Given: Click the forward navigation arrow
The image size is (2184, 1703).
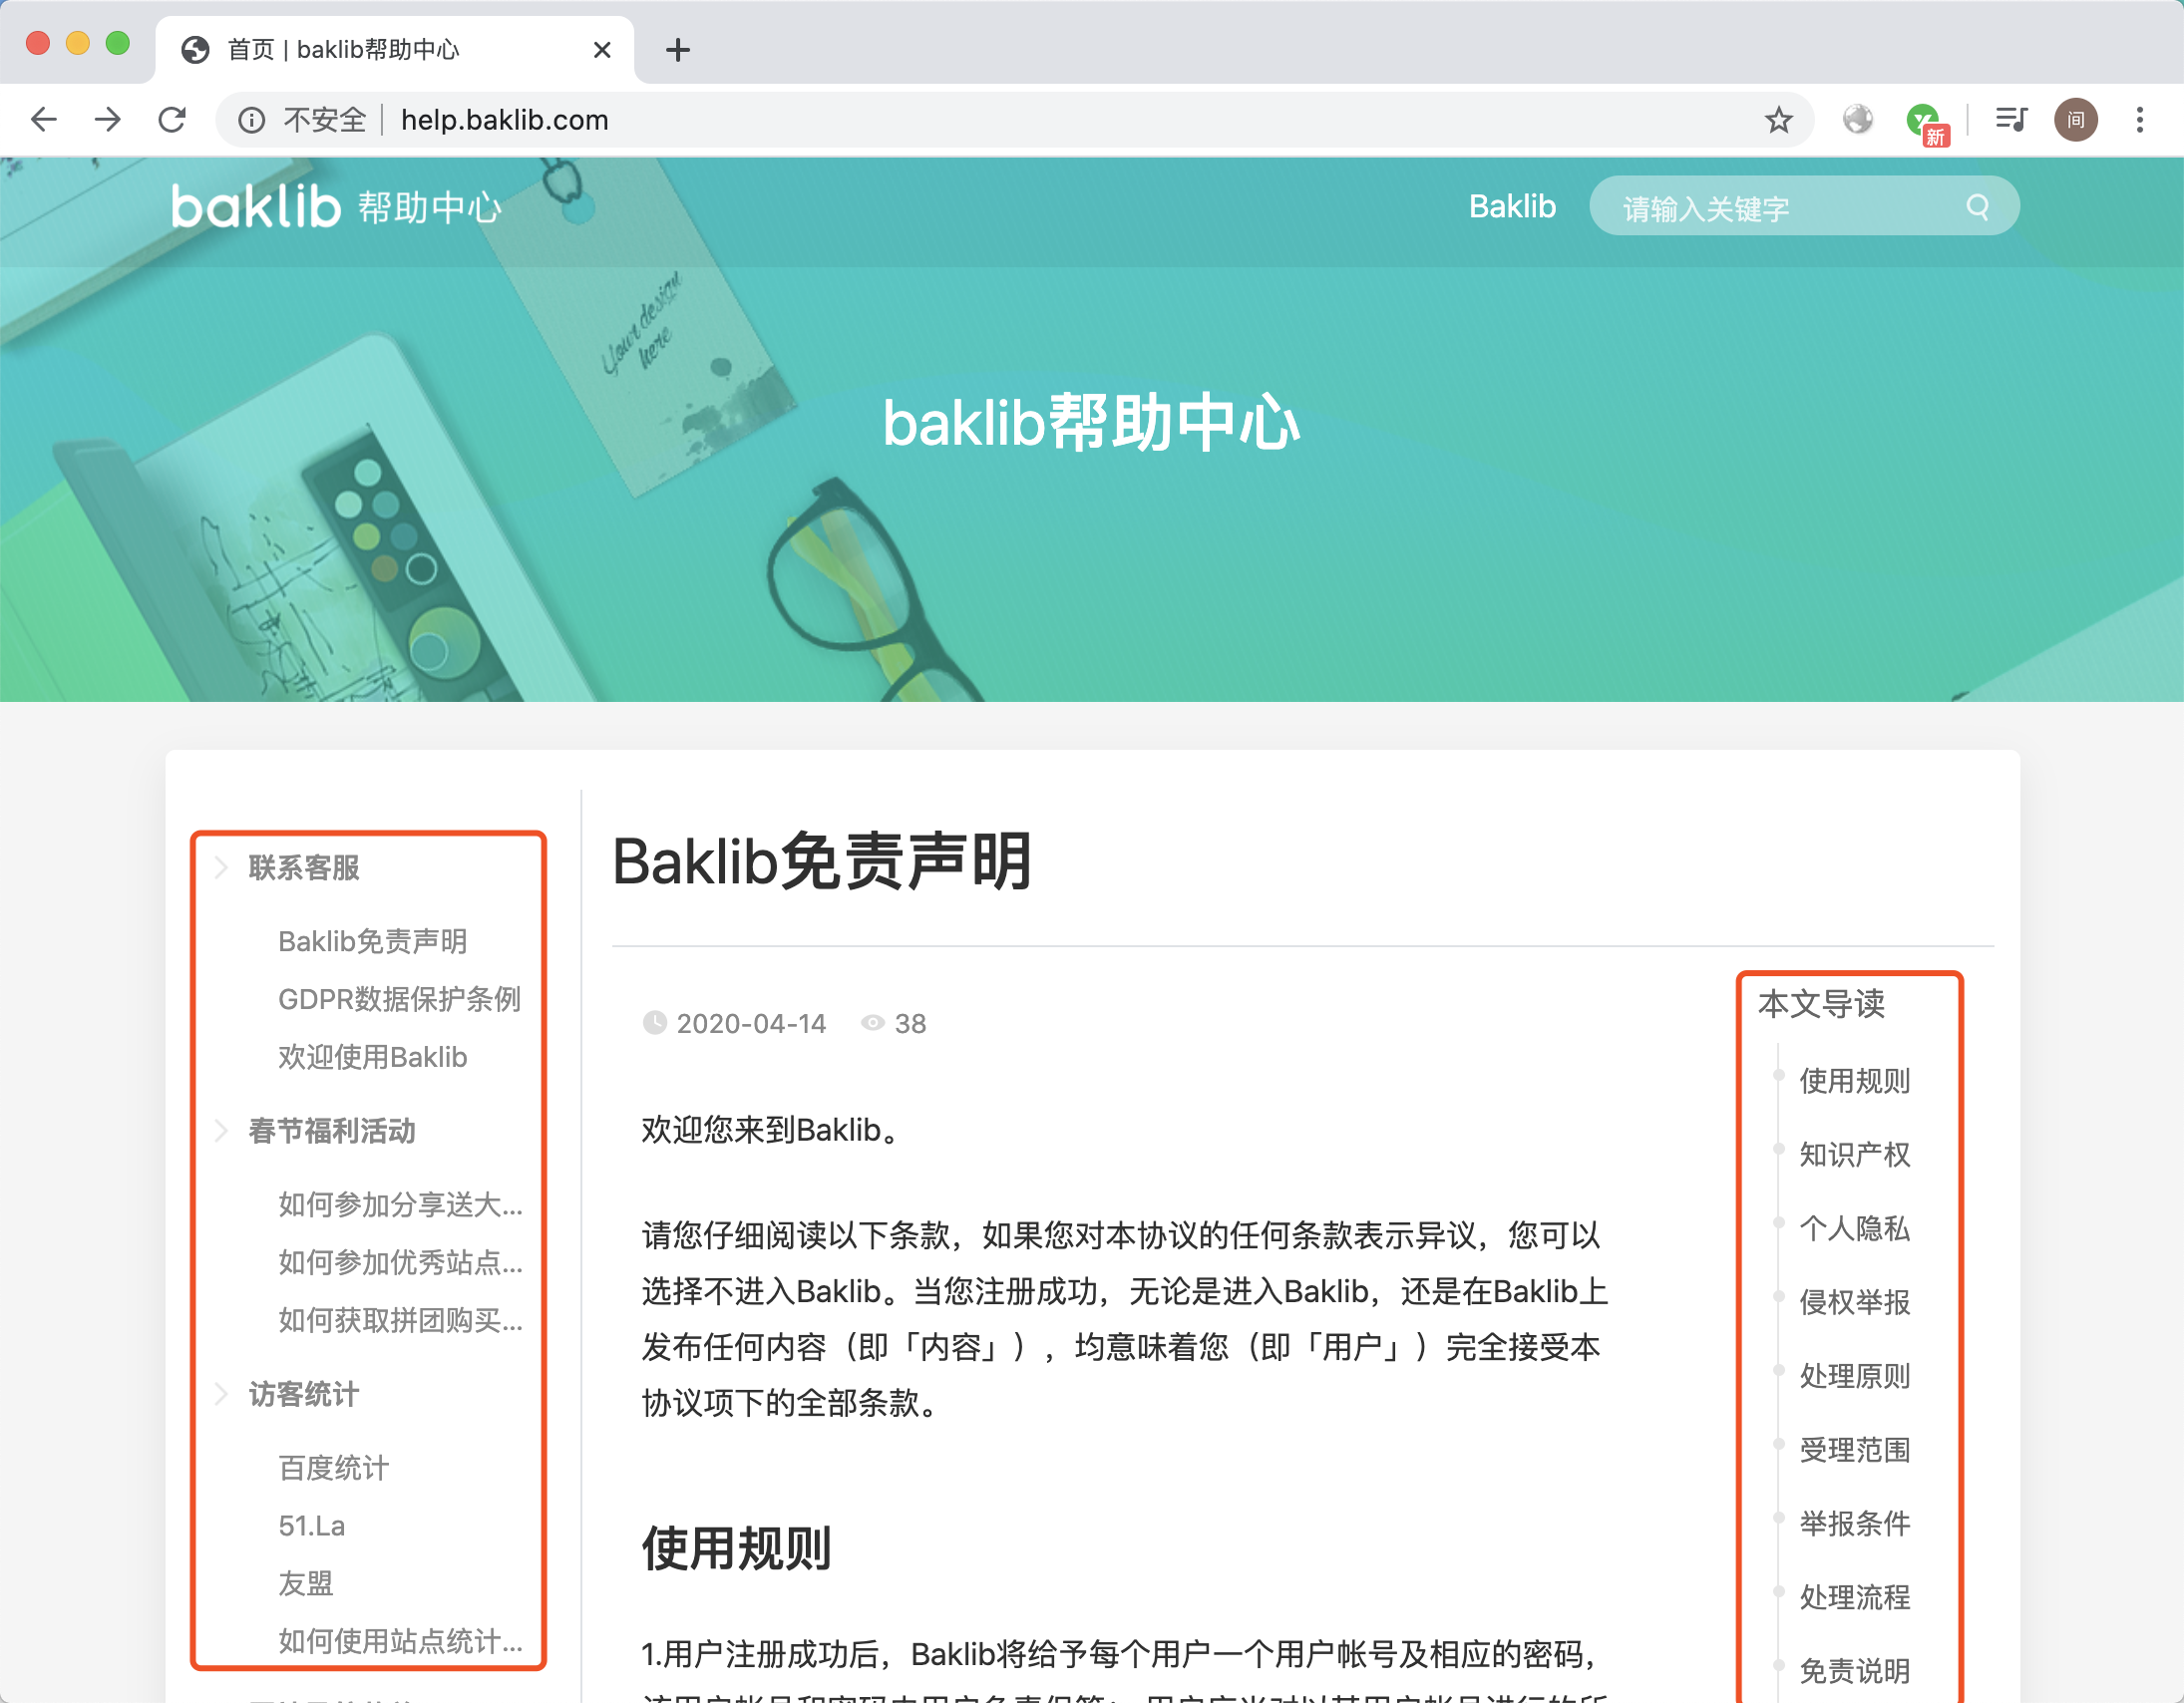Looking at the screenshot, I should [x=108, y=120].
